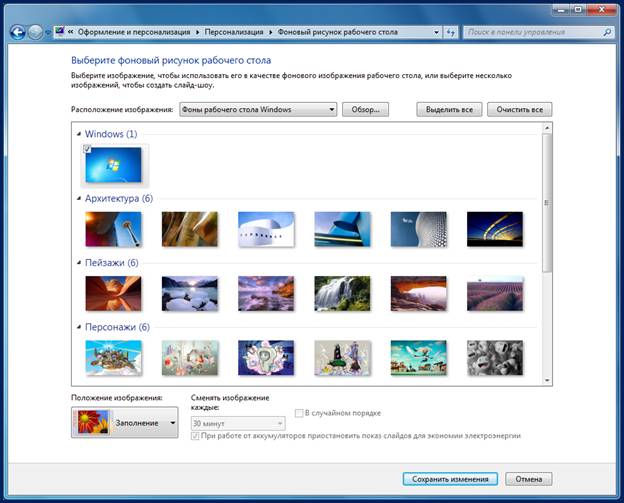Viewport: 624px width, 503px height.
Task: Click the Отмена button
Action: [529, 479]
